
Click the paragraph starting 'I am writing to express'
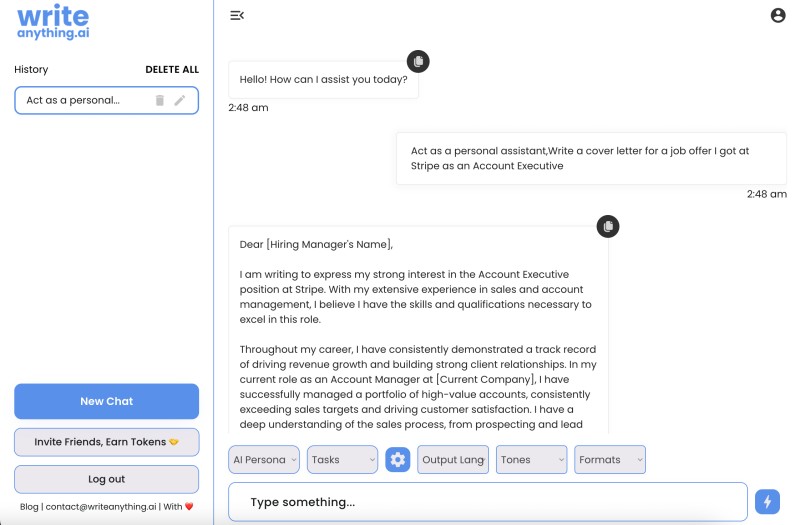click(415, 297)
